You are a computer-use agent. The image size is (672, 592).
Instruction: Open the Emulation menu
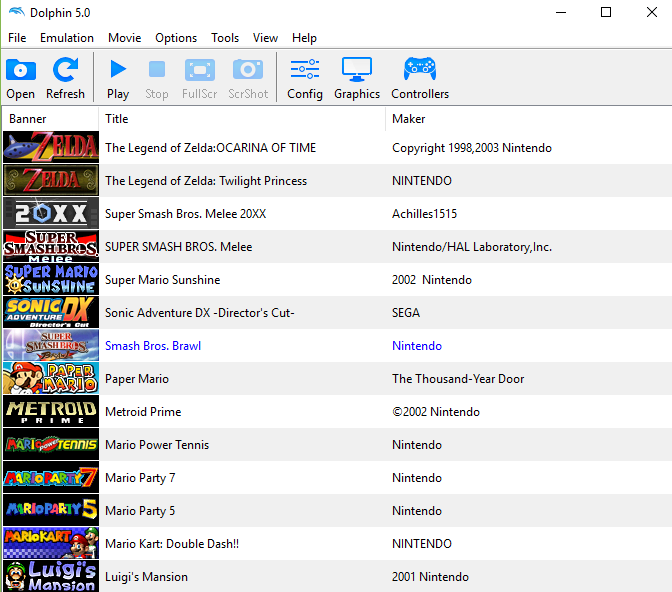tap(67, 38)
